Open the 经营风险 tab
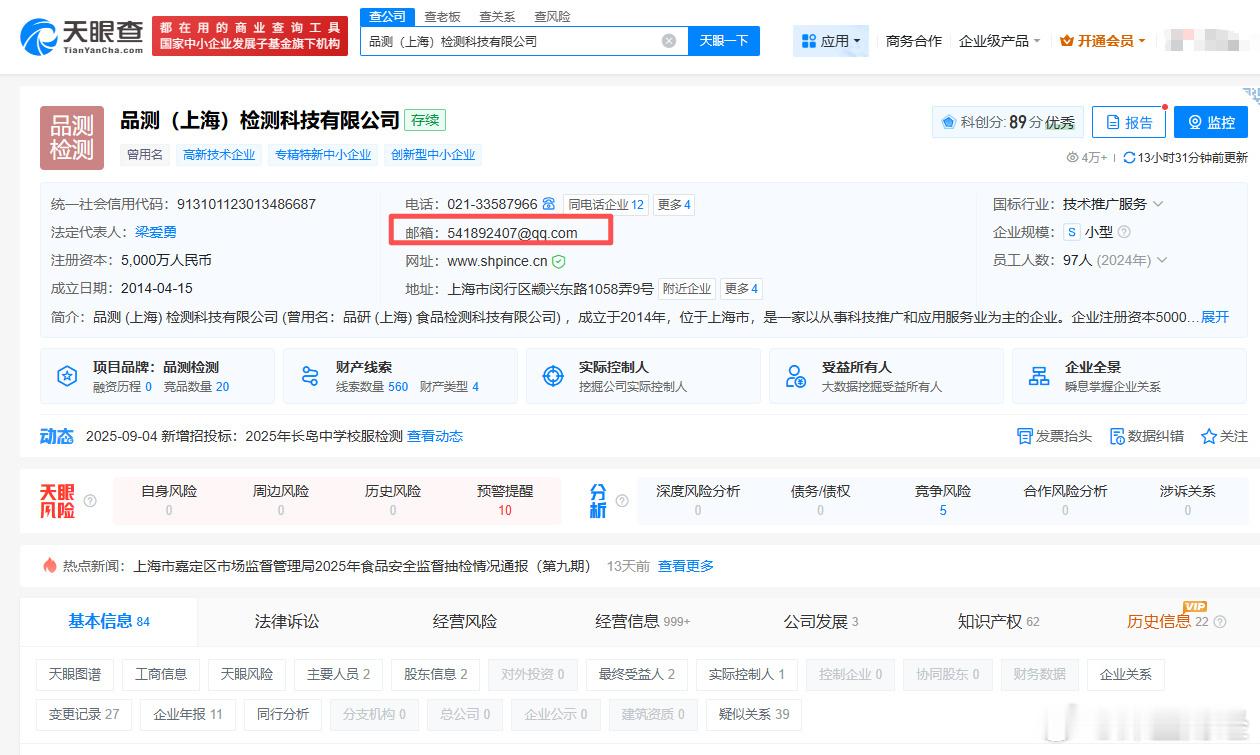Viewport: 1260px width, 755px height. [x=465, y=621]
